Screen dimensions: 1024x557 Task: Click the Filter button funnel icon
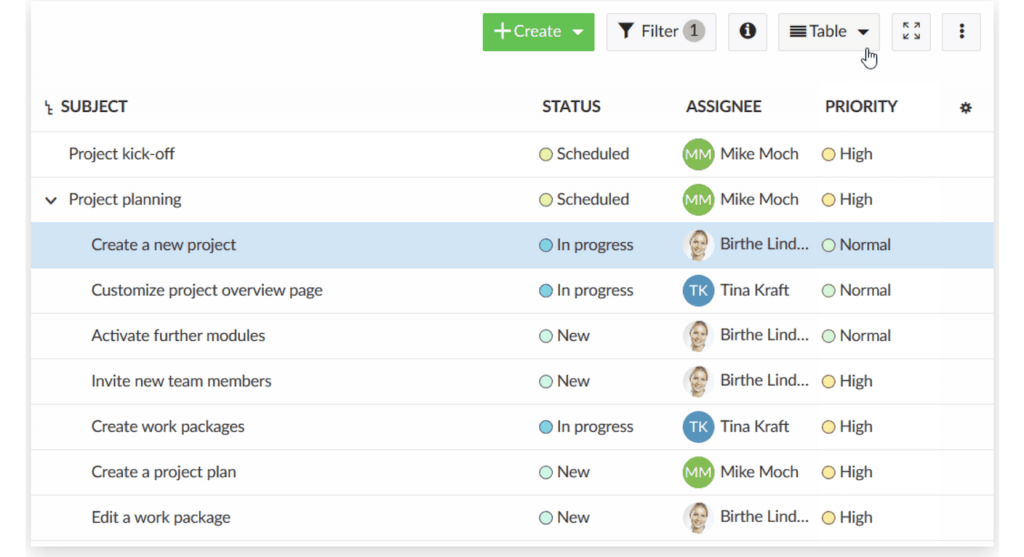click(626, 31)
